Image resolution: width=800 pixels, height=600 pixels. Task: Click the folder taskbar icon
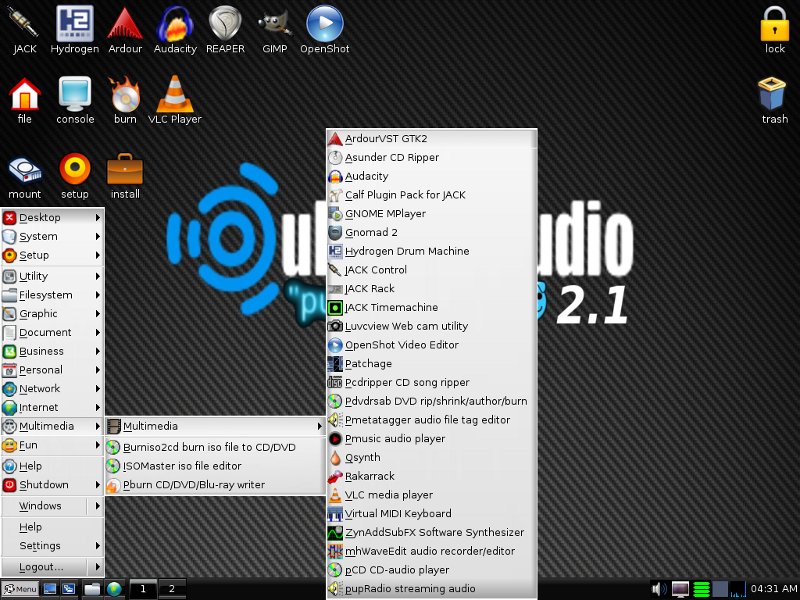click(92, 589)
